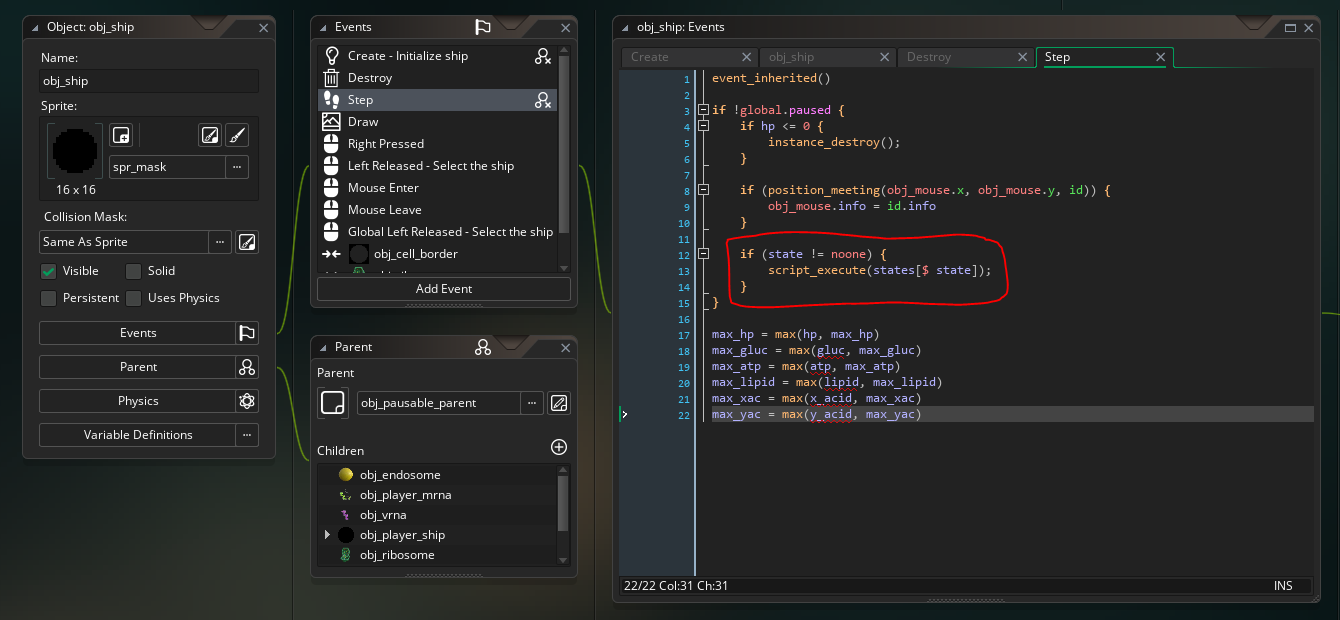This screenshot has height=620, width=1340.
Task: Open the Events button in the object panel
Action: (138, 333)
